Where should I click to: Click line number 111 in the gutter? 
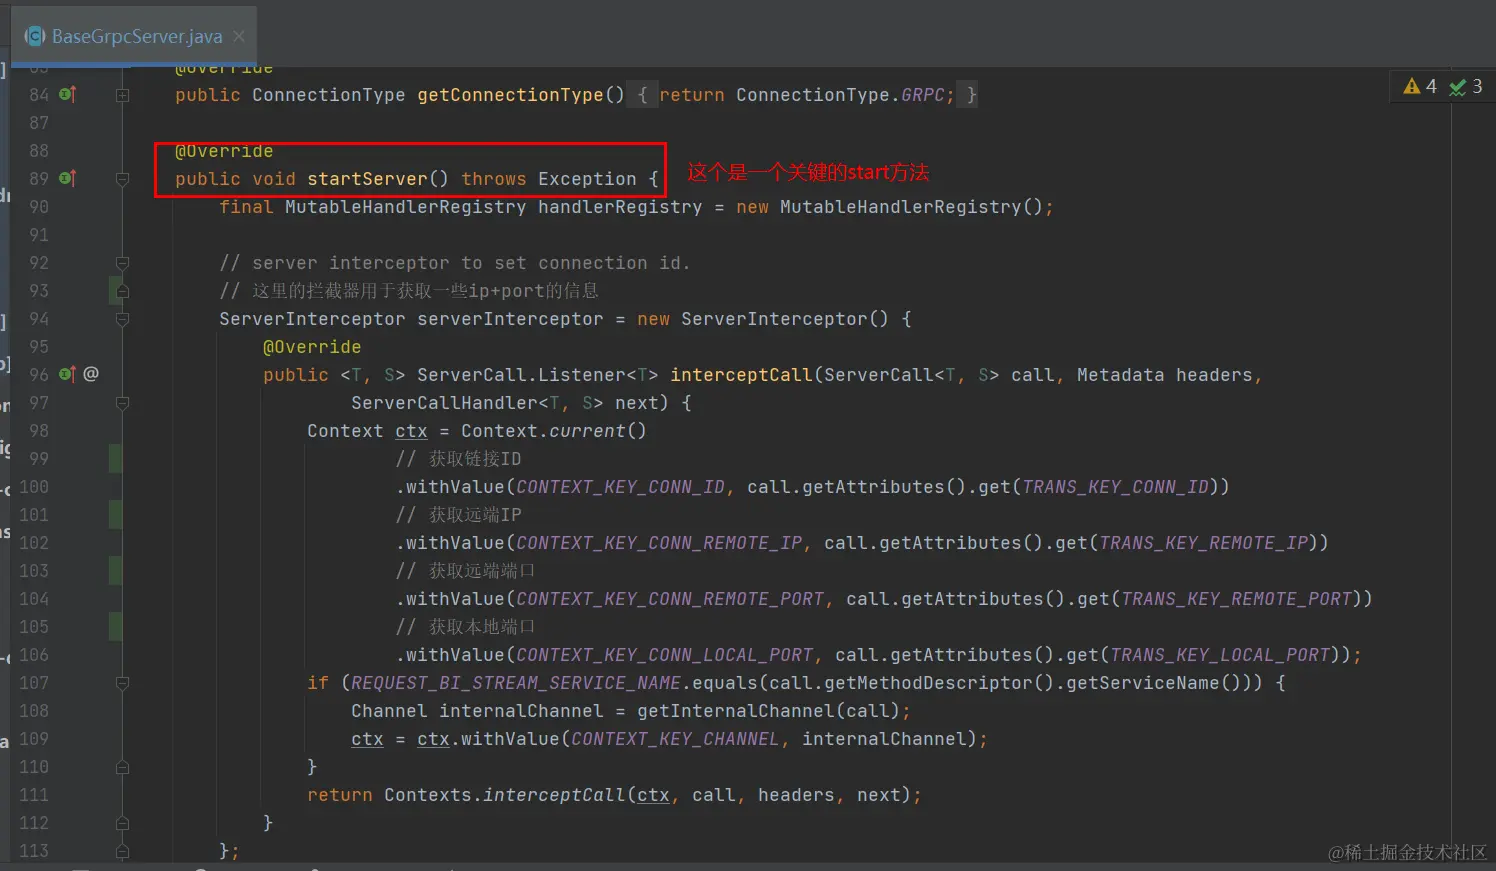(x=34, y=795)
